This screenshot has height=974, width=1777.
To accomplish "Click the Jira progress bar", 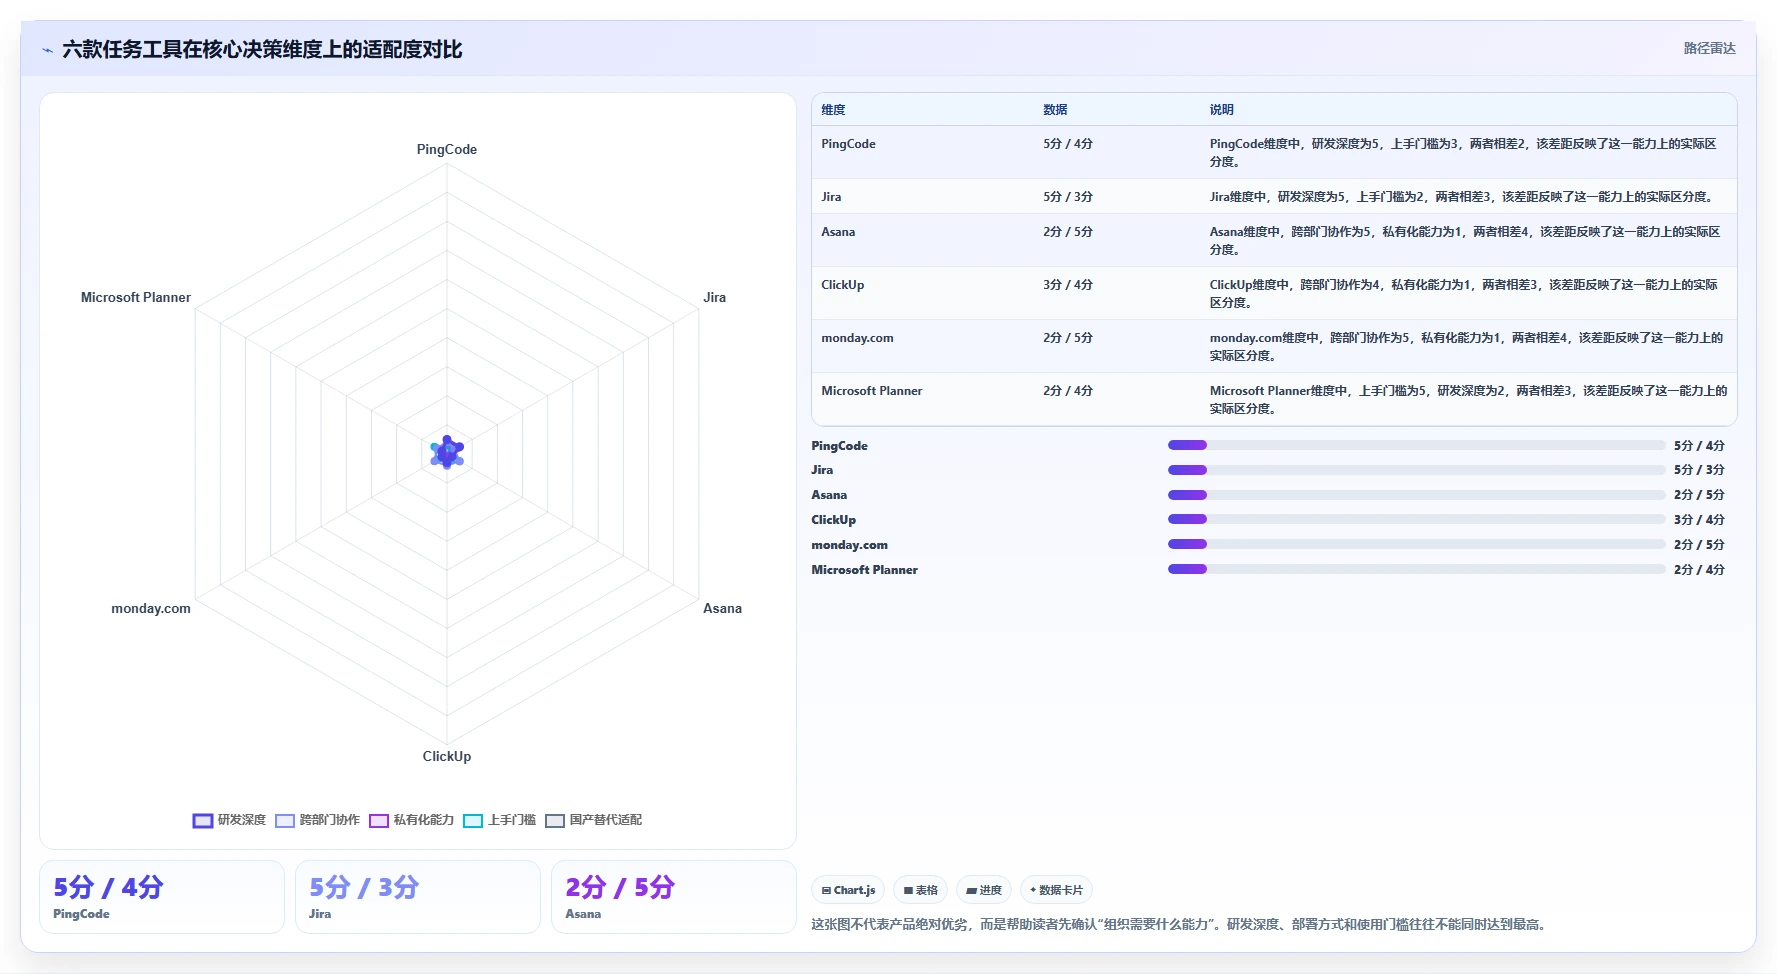I will coord(1416,470).
